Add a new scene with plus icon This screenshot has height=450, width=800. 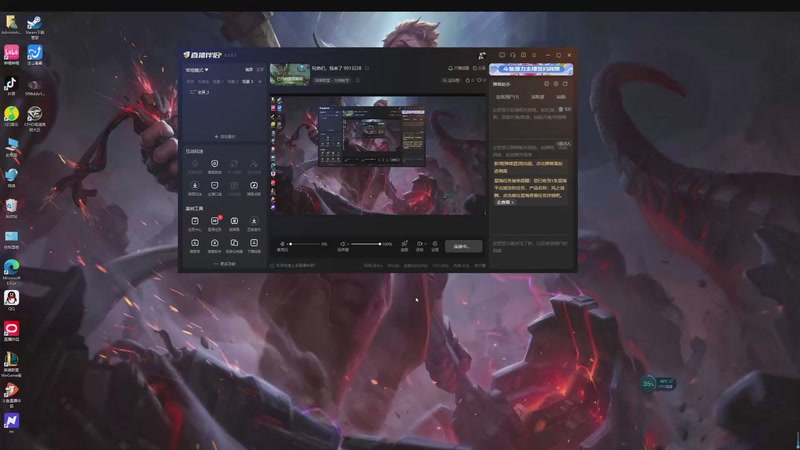(x=260, y=82)
